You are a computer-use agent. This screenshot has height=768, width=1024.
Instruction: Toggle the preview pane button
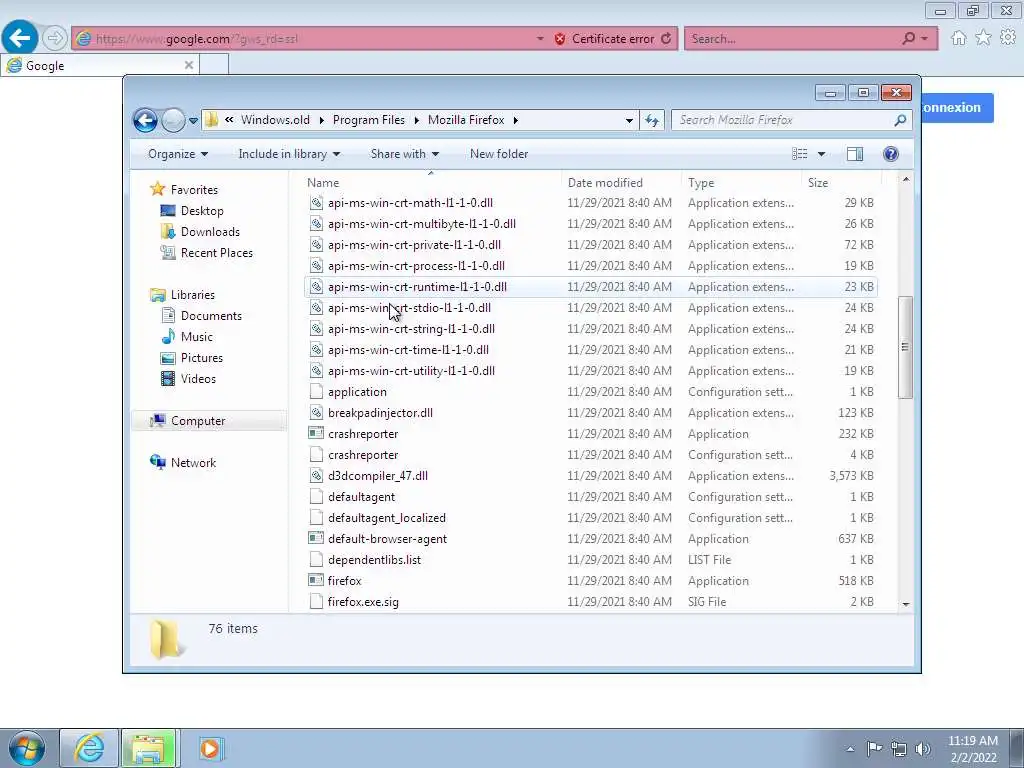click(855, 154)
